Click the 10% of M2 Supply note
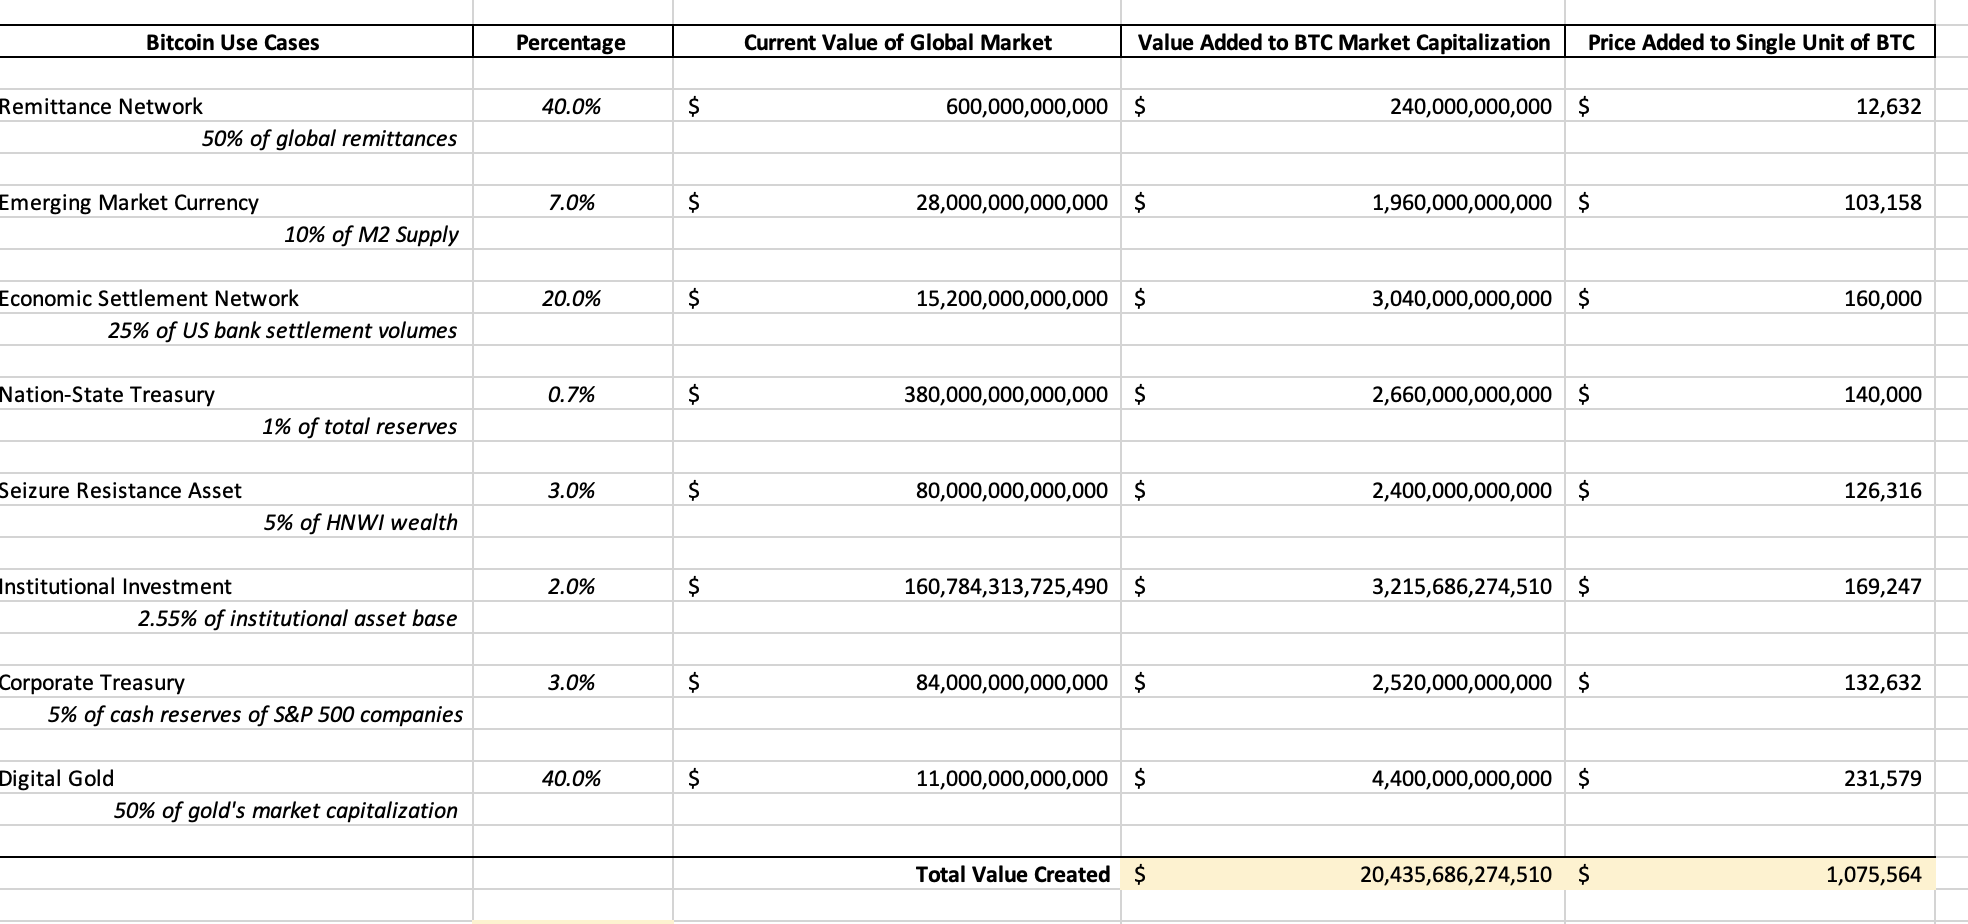 tap(371, 234)
